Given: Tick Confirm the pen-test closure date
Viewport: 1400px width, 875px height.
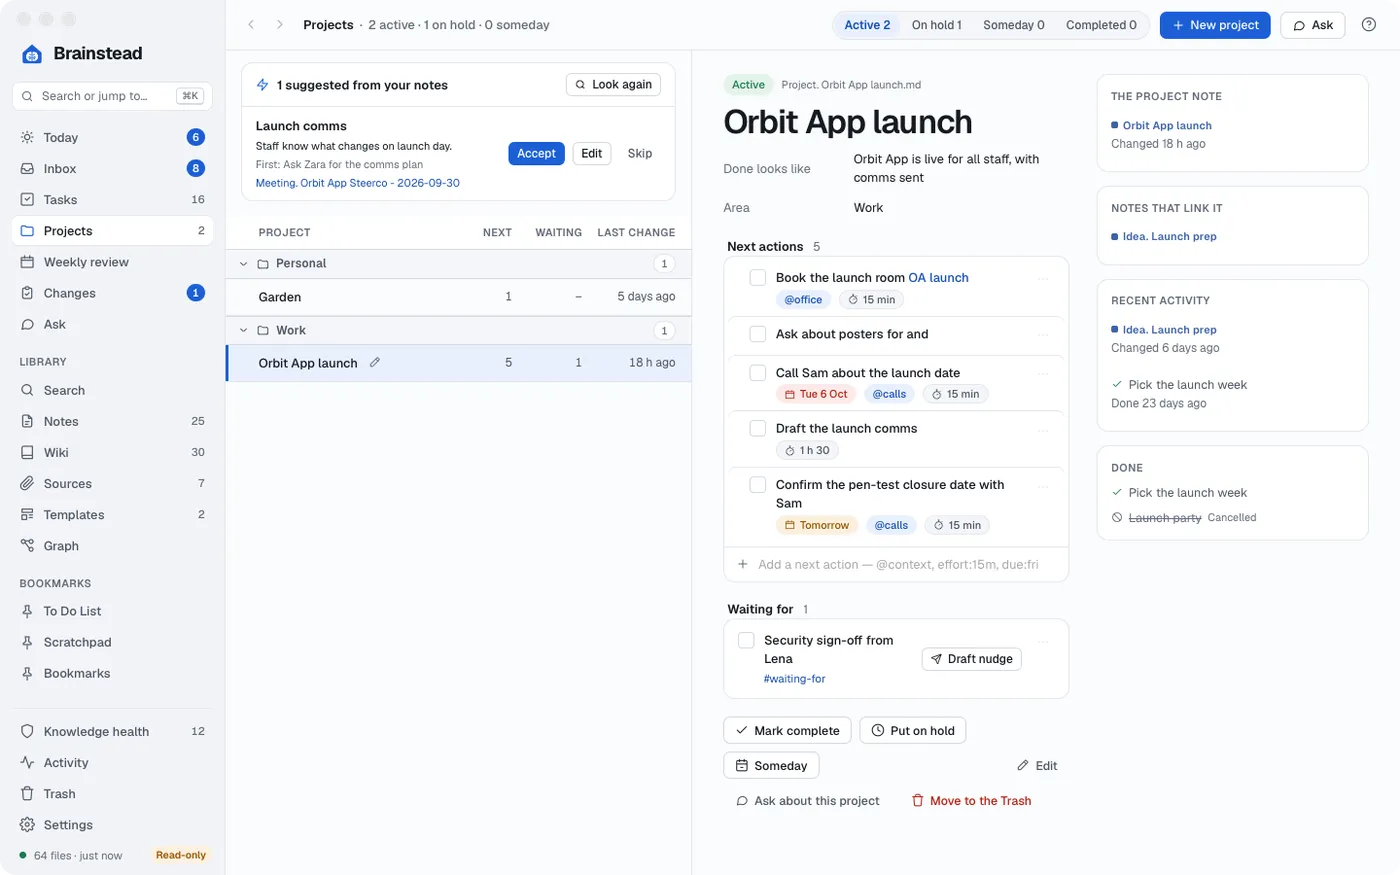Looking at the screenshot, I should 758,485.
